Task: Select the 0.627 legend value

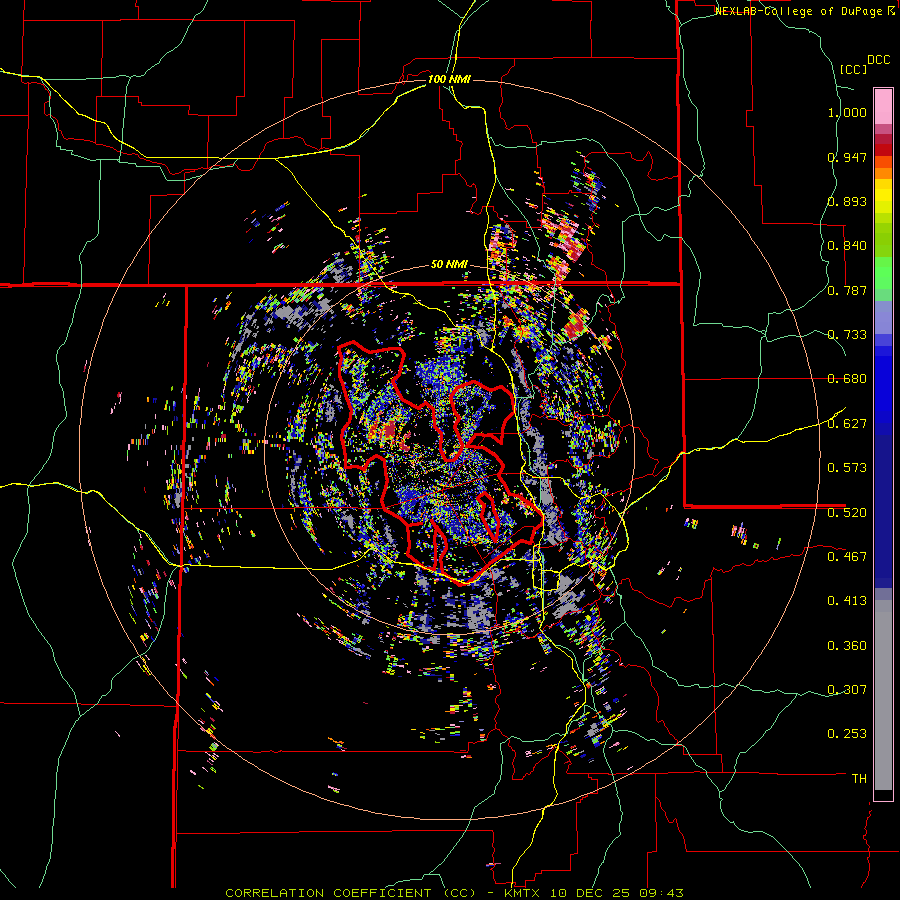Action: [847, 424]
